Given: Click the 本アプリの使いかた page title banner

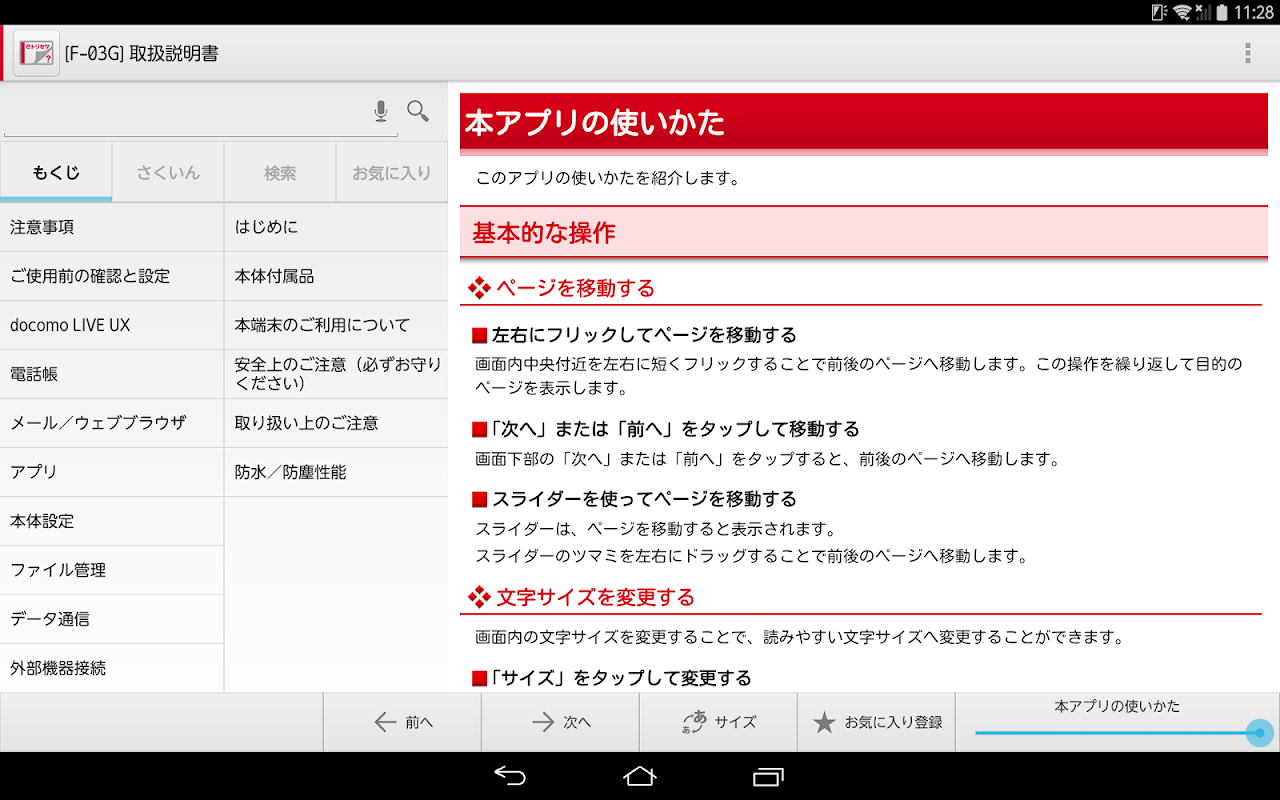Looking at the screenshot, I should 864,123.
